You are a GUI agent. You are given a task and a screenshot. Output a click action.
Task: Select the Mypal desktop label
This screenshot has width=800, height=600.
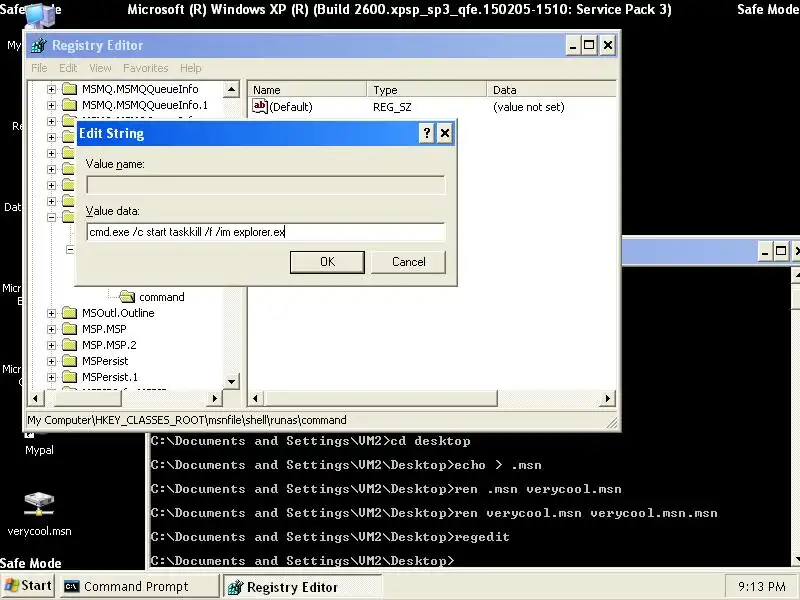(39, 450)
